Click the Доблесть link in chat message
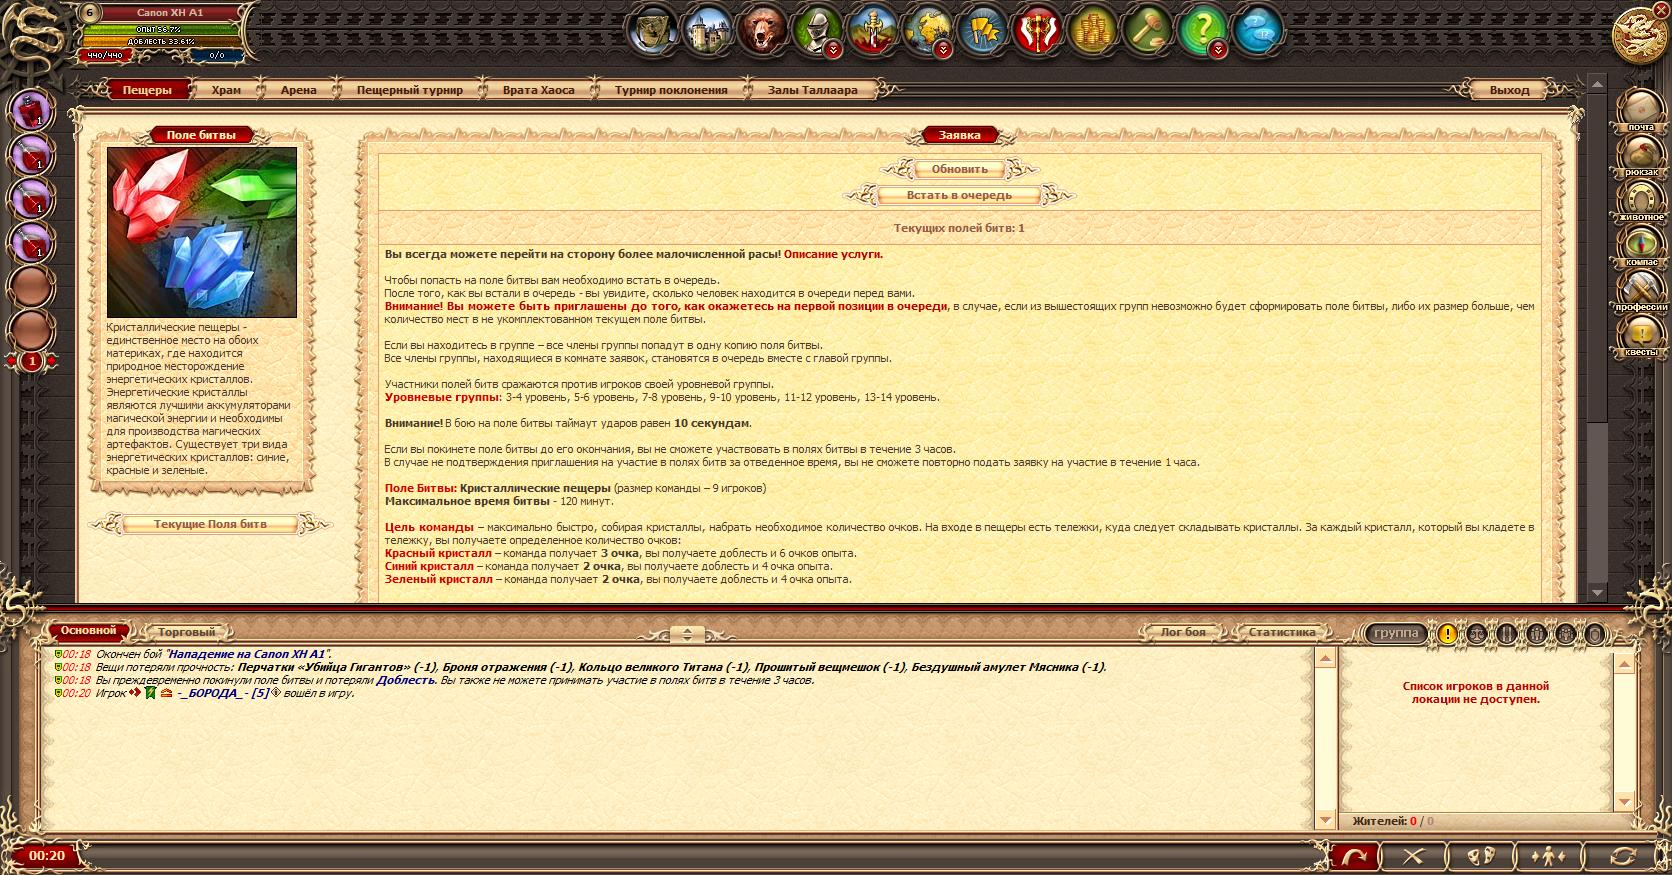Image resolution: width=1672 pixels, height=875 pixels. coord(405,680)
